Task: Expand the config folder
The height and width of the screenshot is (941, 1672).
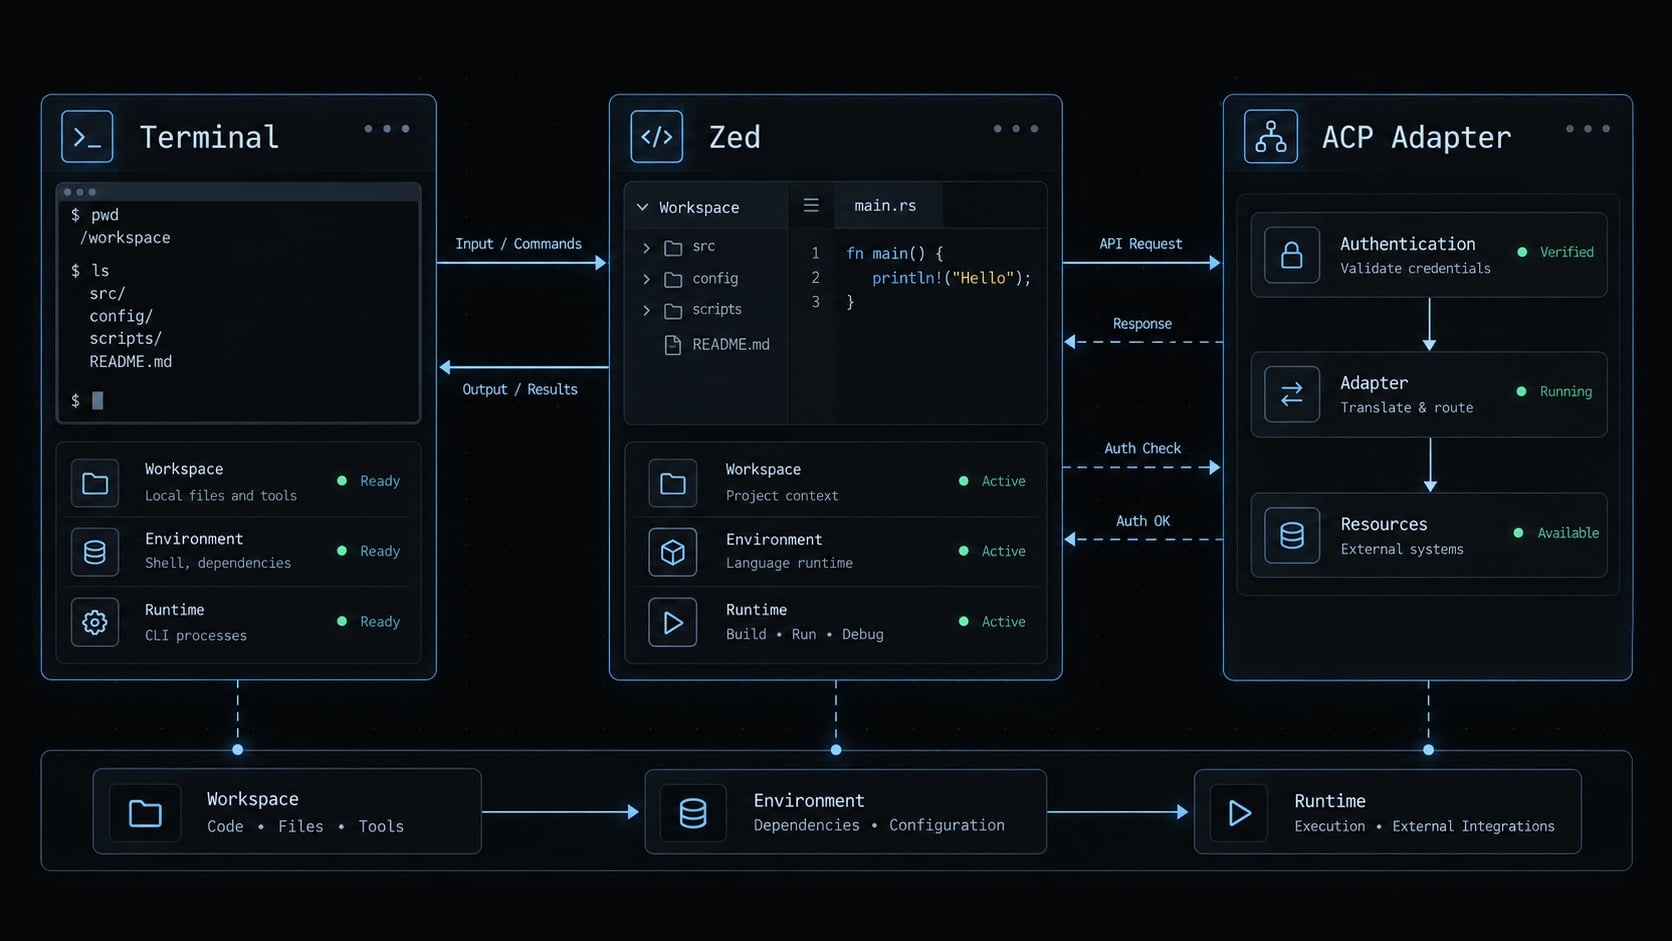Action: pos(646,279)
